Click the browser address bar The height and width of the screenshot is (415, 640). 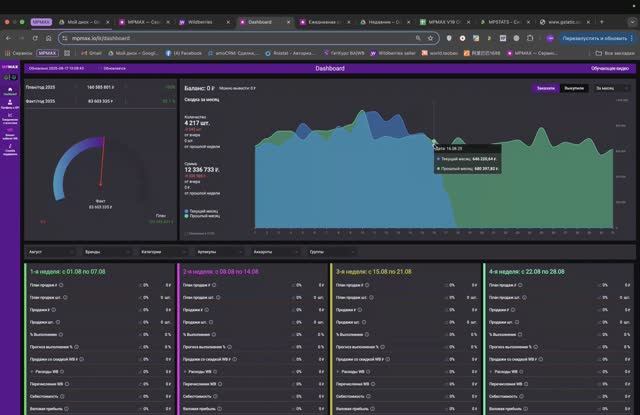(x=243, y=38)
